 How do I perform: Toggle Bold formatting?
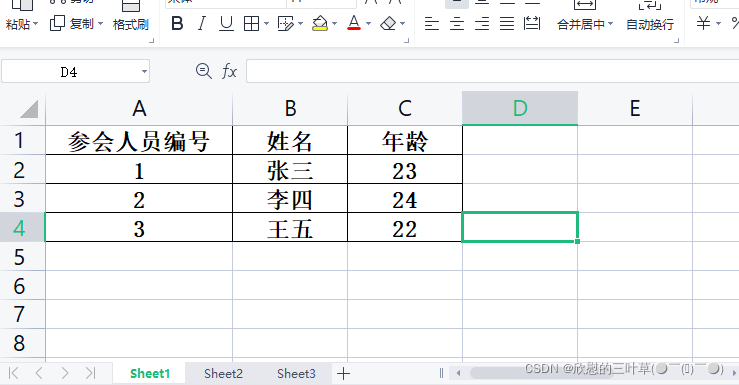click(177, 23)
